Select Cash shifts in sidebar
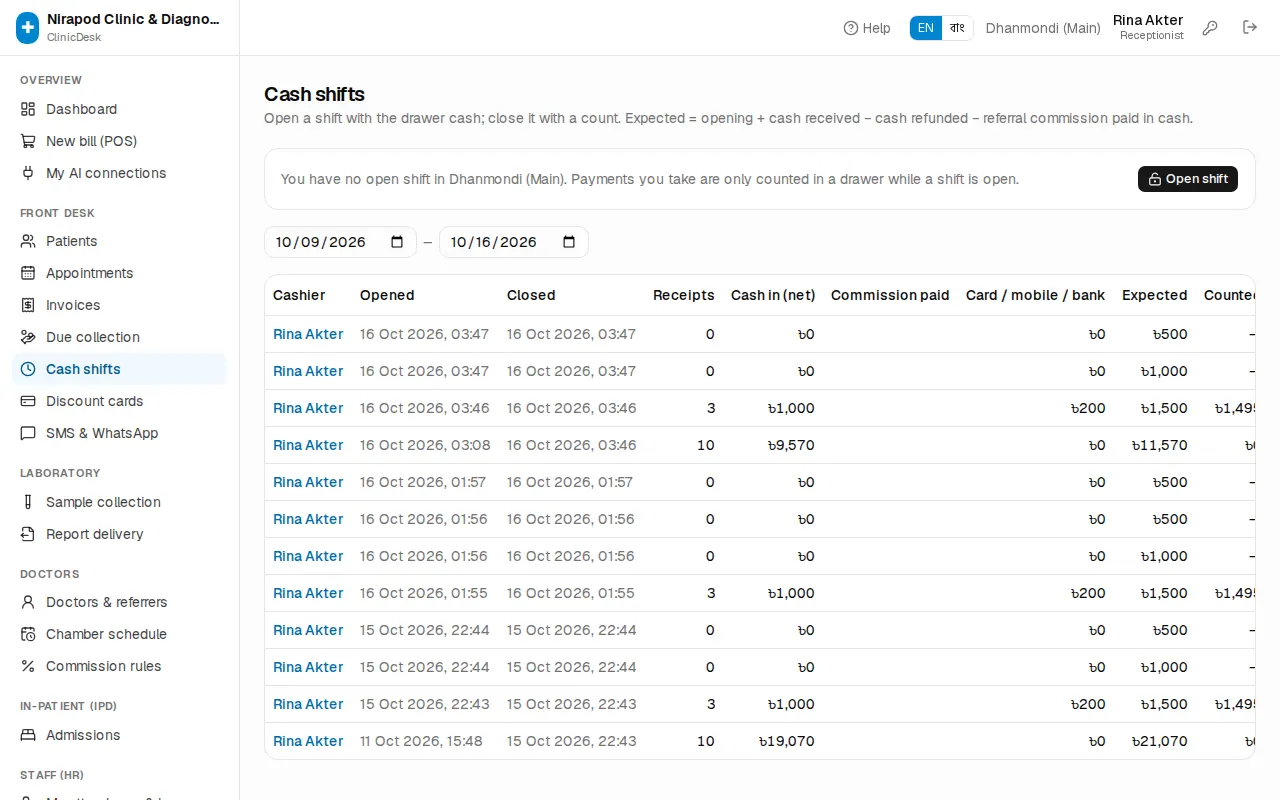 (x=120, y=369)
